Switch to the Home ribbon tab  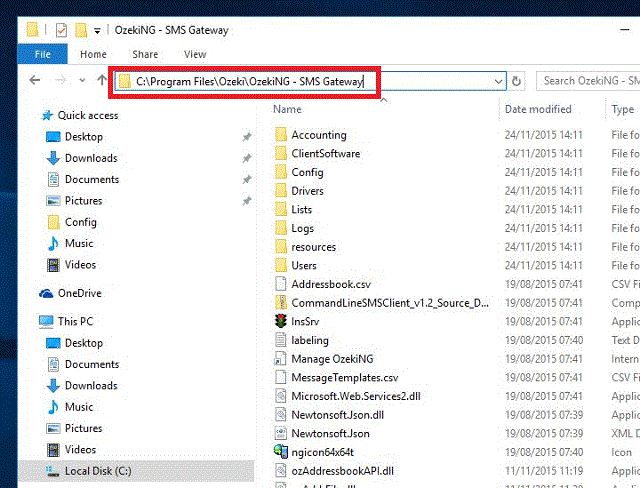tap(93, 54)
